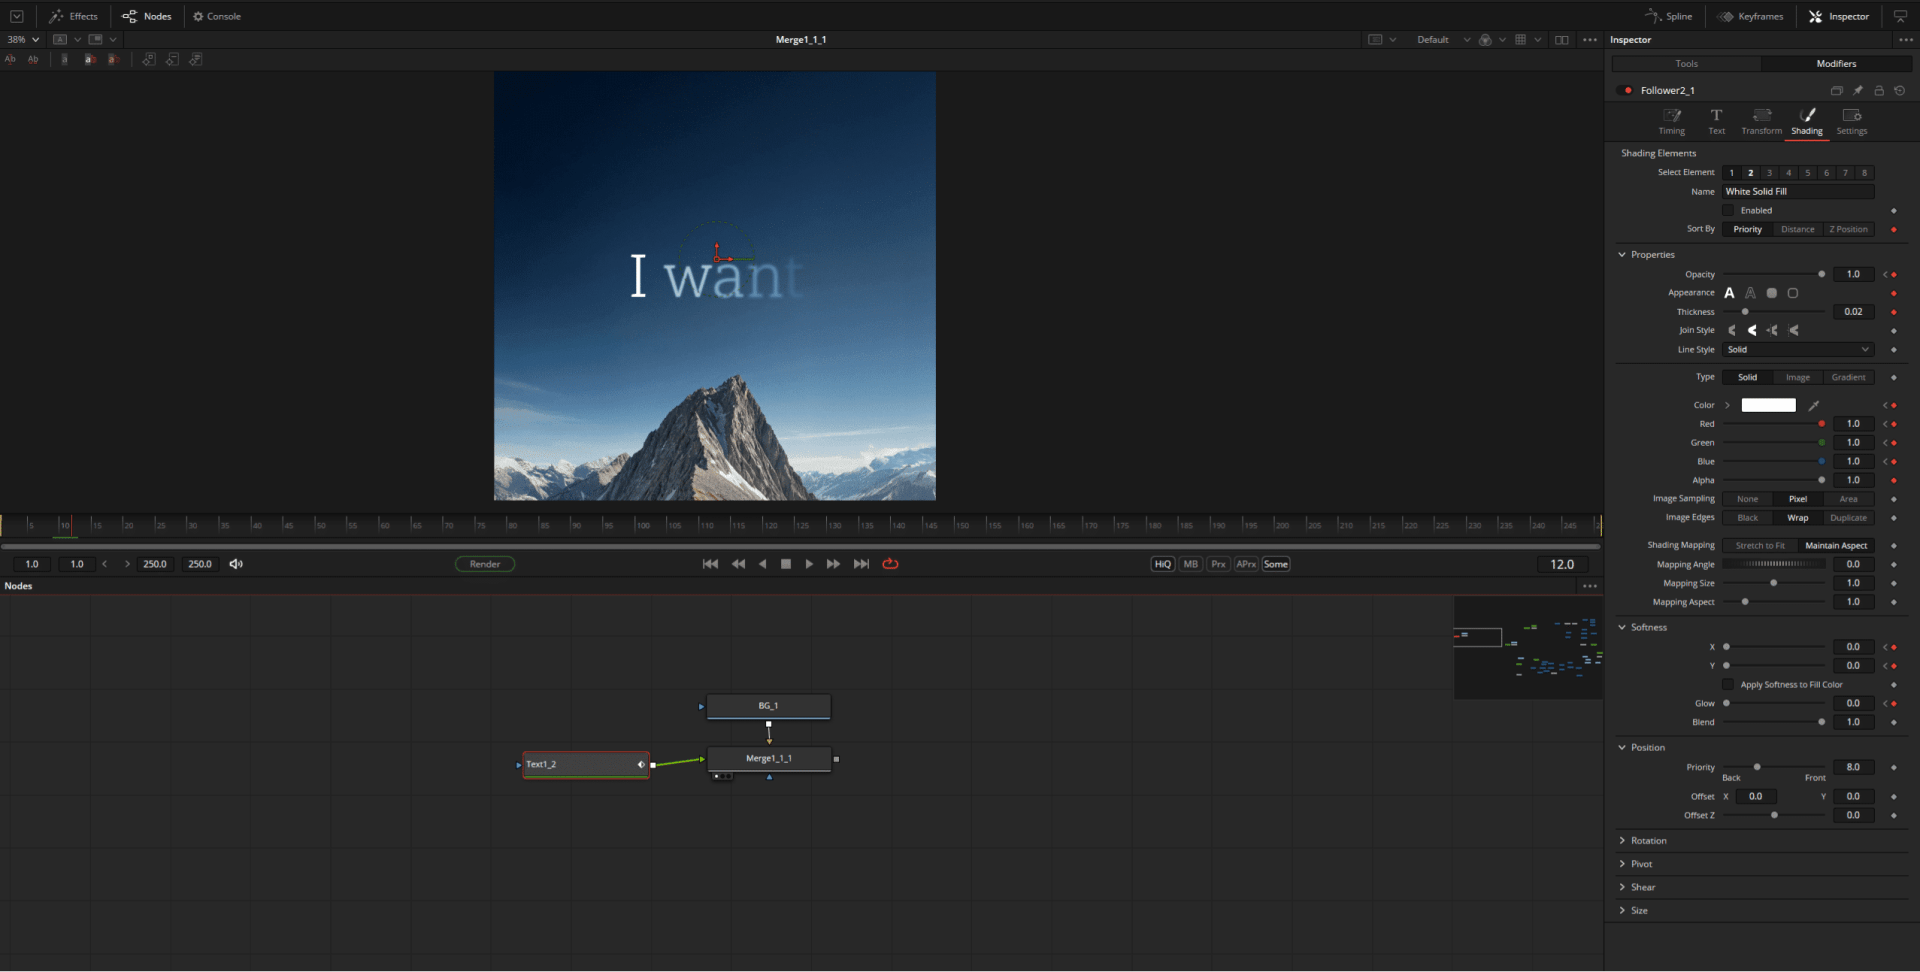1920x972 pixels.
Task: Reset the Follower2_1 modifier to defaults
Action: click(x=1900, y=90)
